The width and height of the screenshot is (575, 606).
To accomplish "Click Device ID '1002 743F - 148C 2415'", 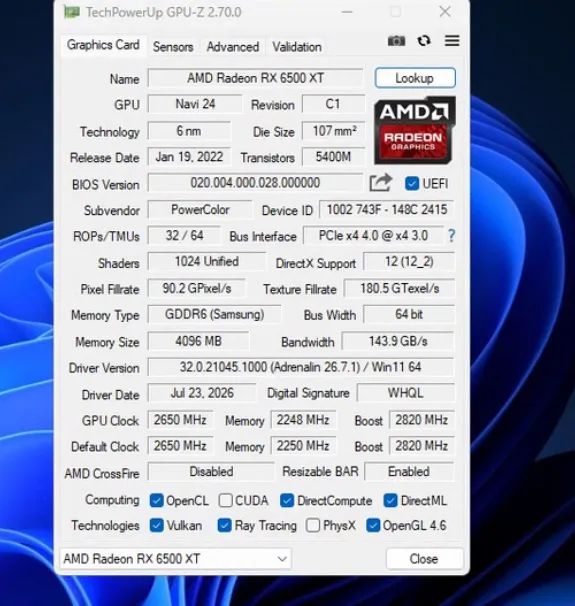I will point(387,209).
